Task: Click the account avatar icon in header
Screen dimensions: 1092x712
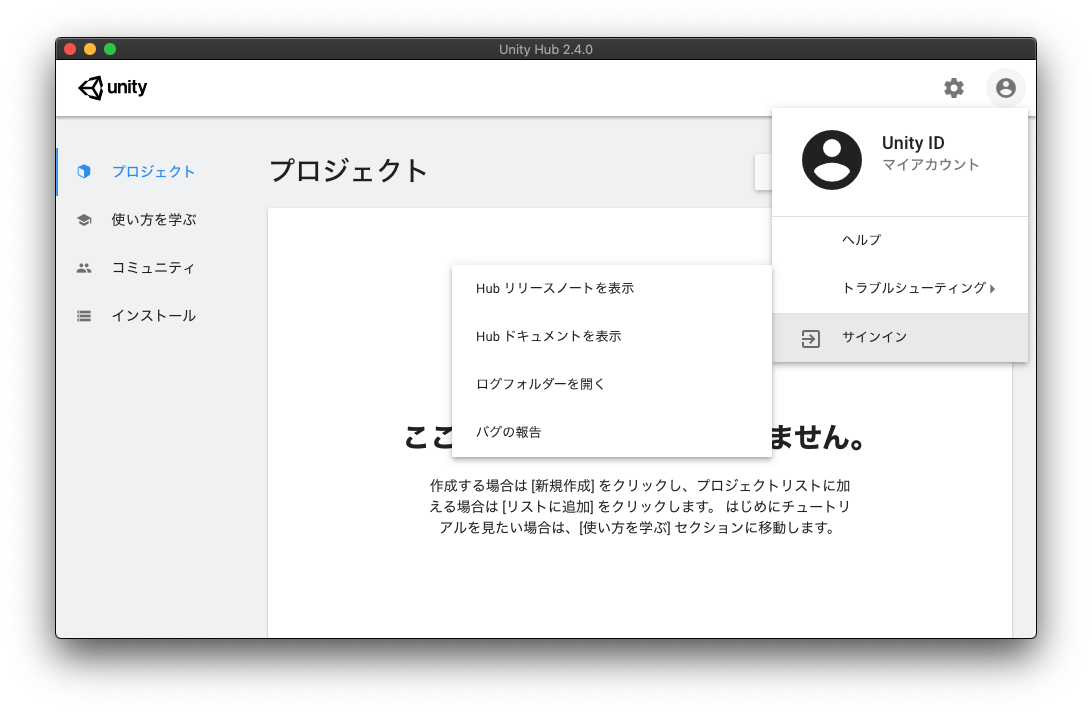Action: tap(1005, 88)
